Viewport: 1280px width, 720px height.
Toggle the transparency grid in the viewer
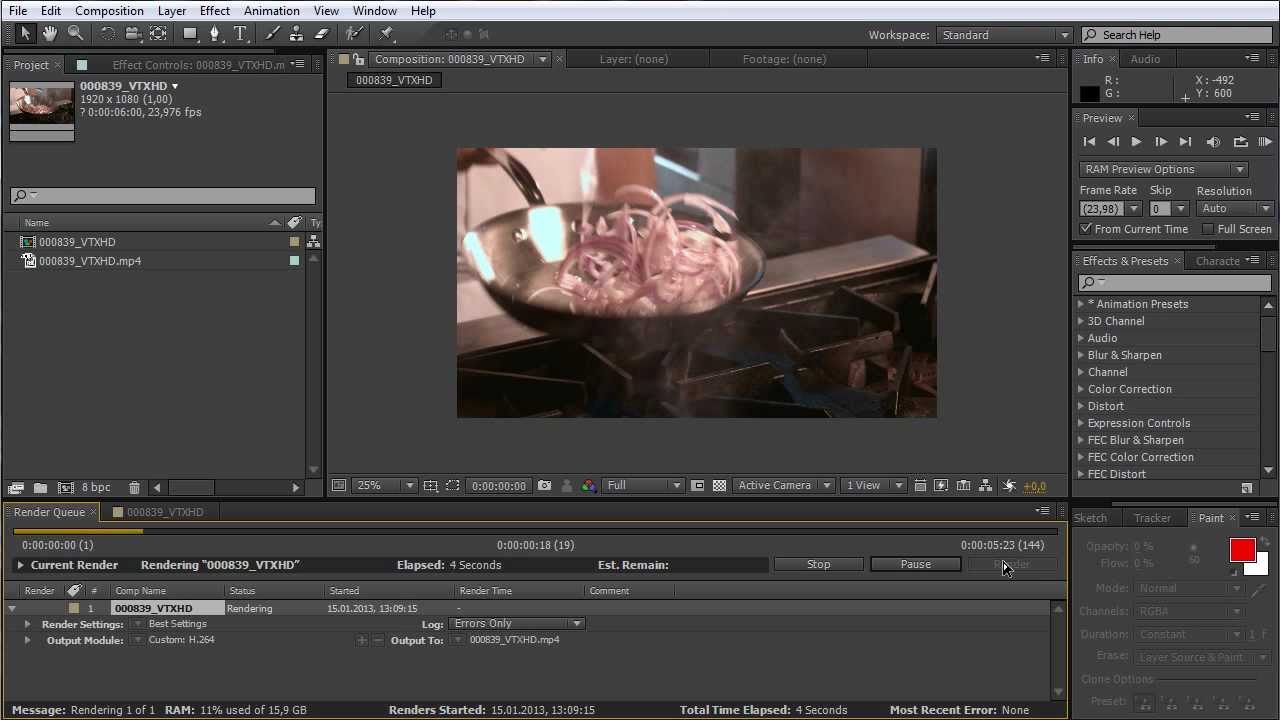click(719, 486)
